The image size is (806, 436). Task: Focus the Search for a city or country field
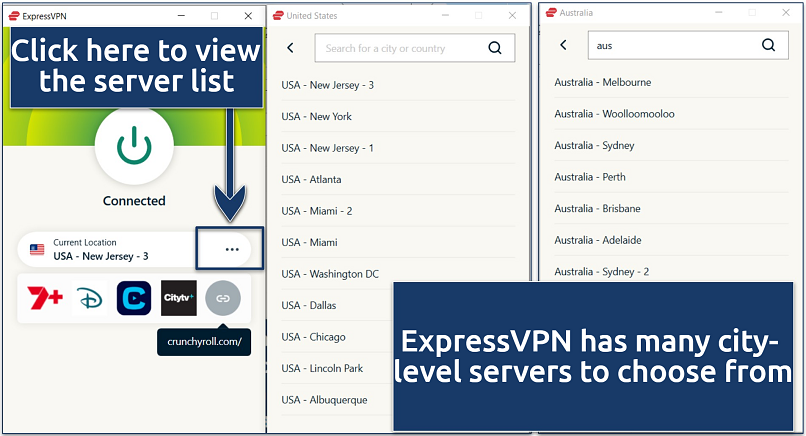[414, 48]
